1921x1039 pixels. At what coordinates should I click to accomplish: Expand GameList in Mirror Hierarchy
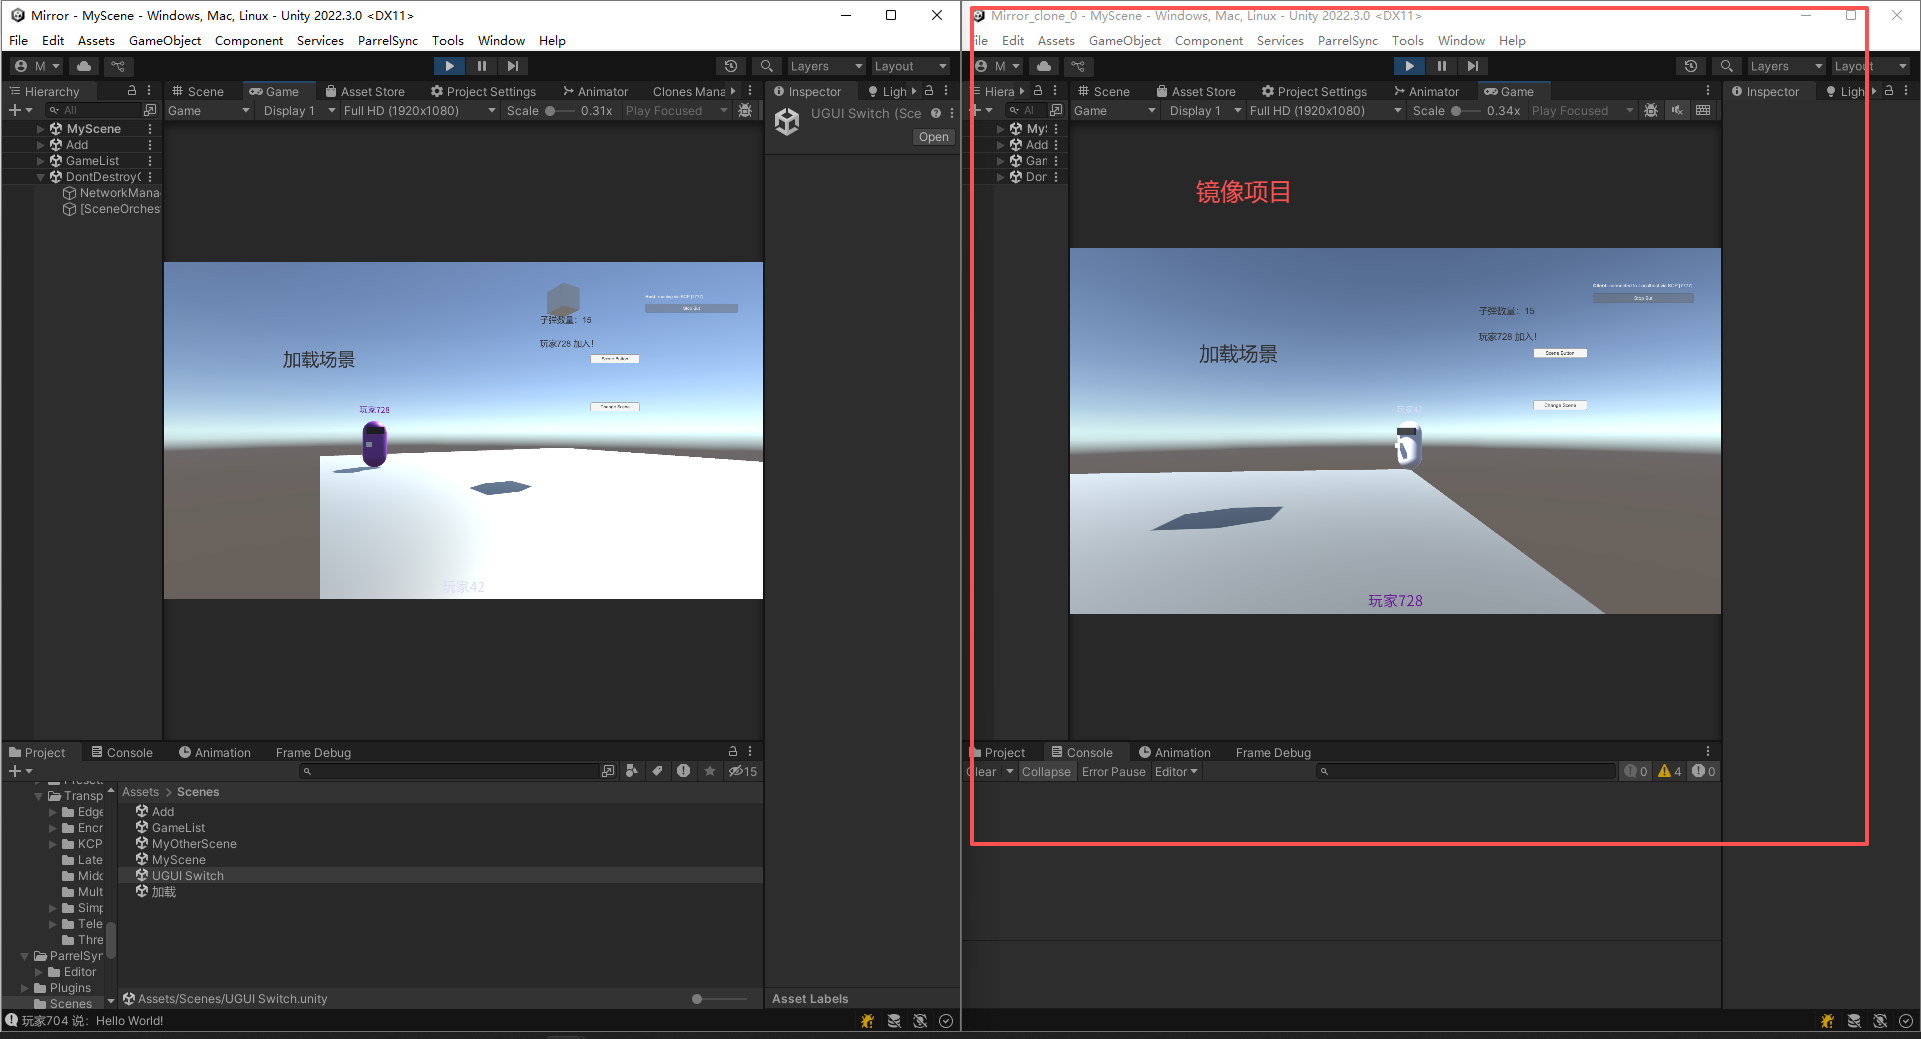tap(40, 161)
